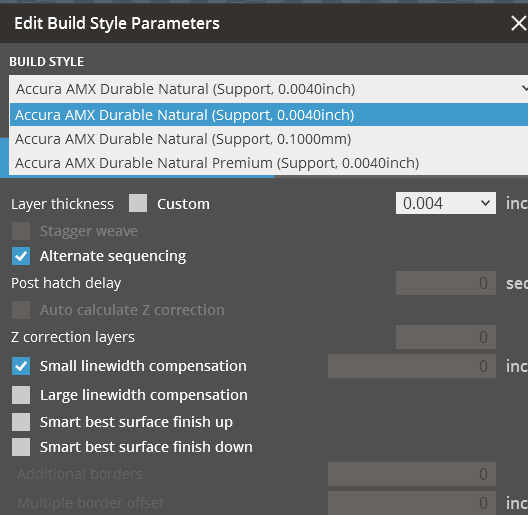Image resolution: width=528 pixels, height=515 pixels.
Task: Click the Z correction layers value field
Action: pyautogui.click(x=446, y=337)
